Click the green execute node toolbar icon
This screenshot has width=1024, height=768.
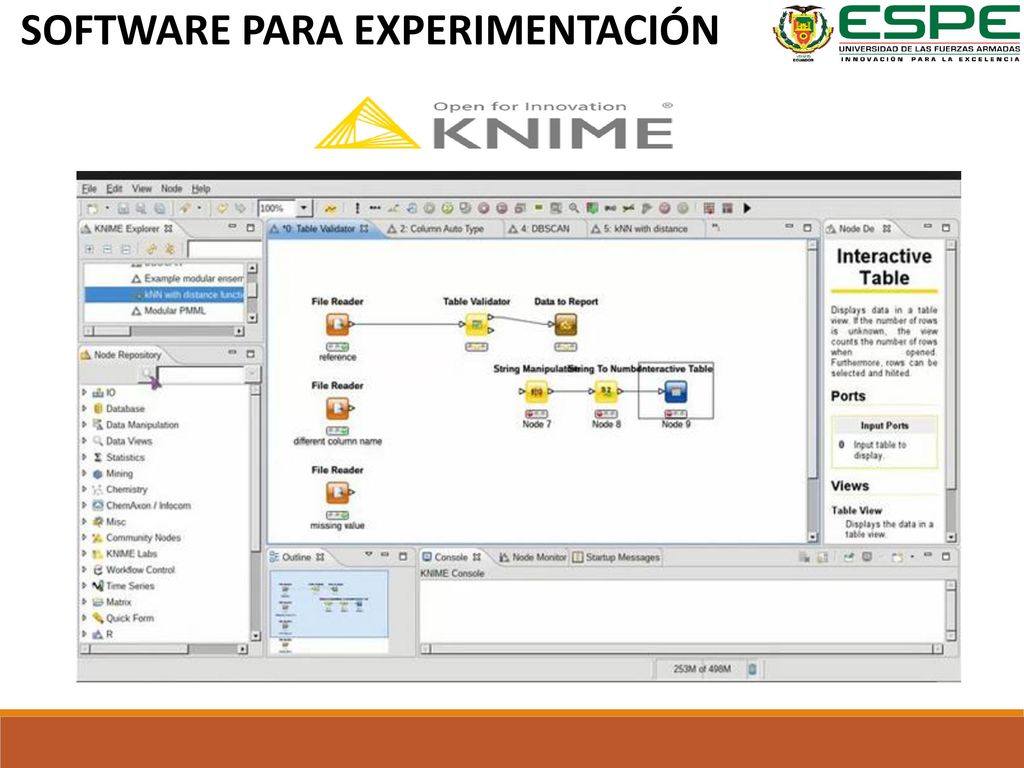click(x=447, y=208)
